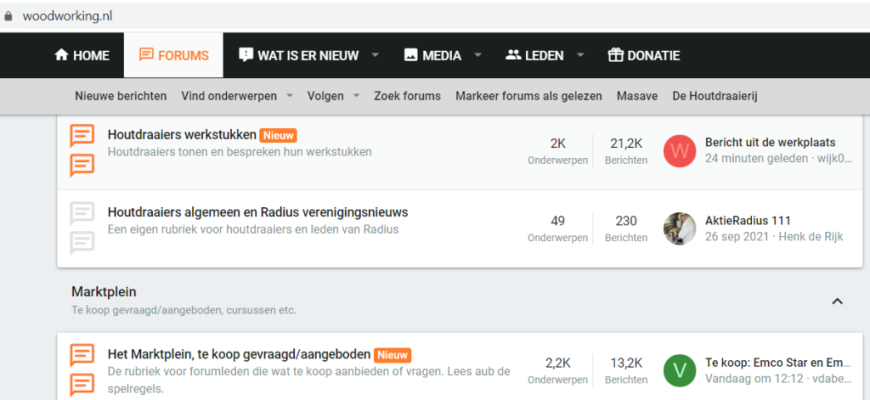Viewport: 870px width, 400px height.
Task: Open the Vind onderwerpen dropdown arrow
Action: coord(290,96)
